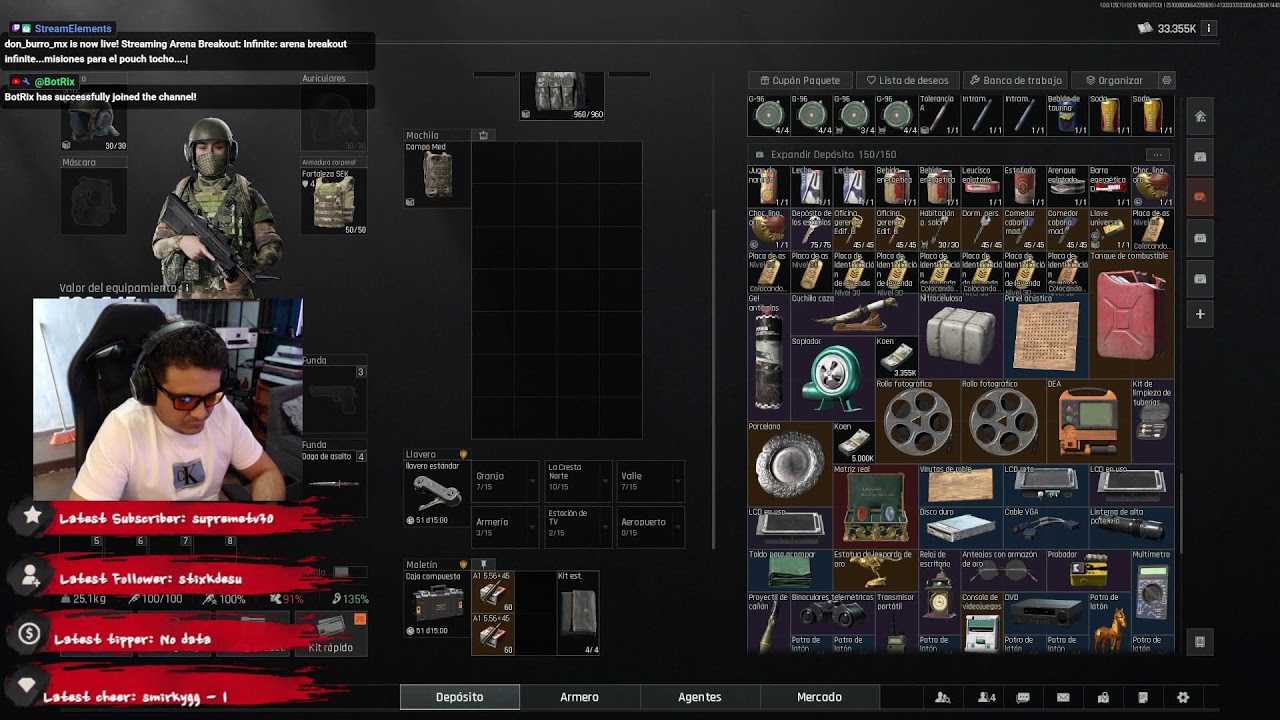Expand the Armería 3/15 key dropdown
Viewport: 1280px width, 720px height.
click(x=504, y=527)
